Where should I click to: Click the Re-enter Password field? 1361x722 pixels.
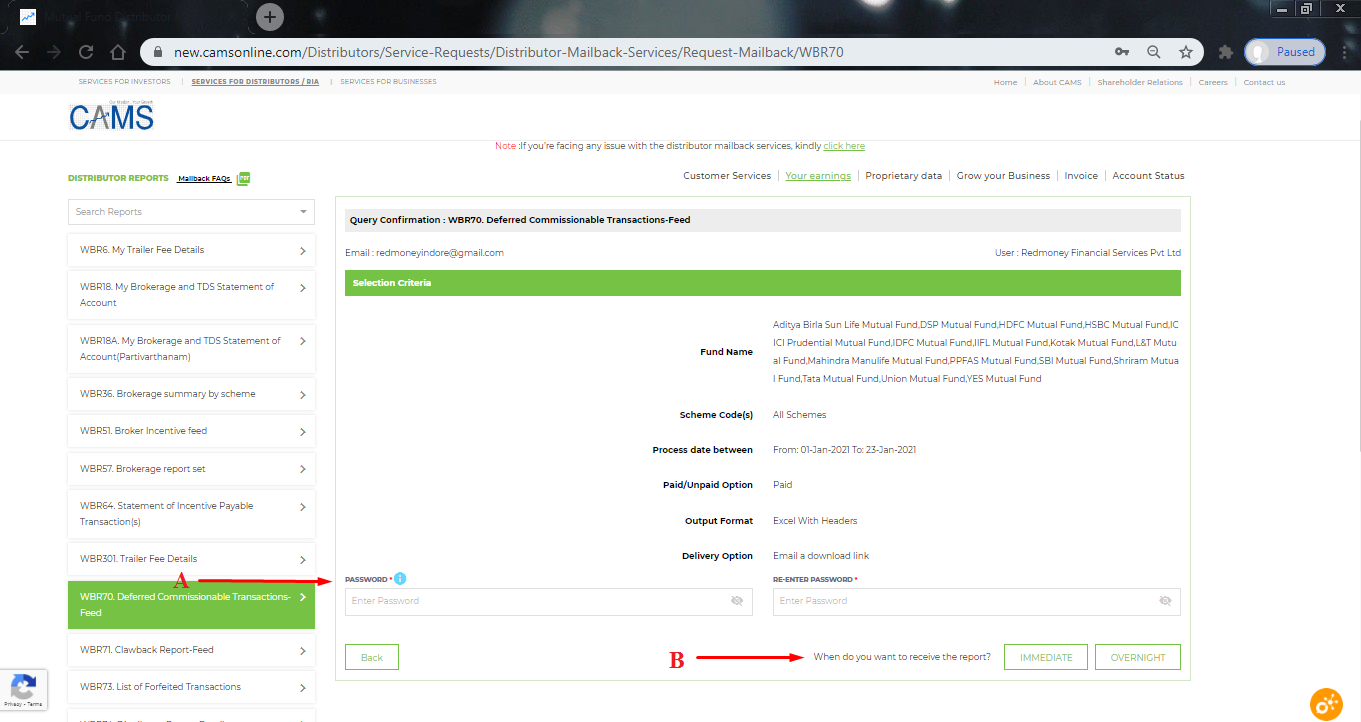coord(976,601)
